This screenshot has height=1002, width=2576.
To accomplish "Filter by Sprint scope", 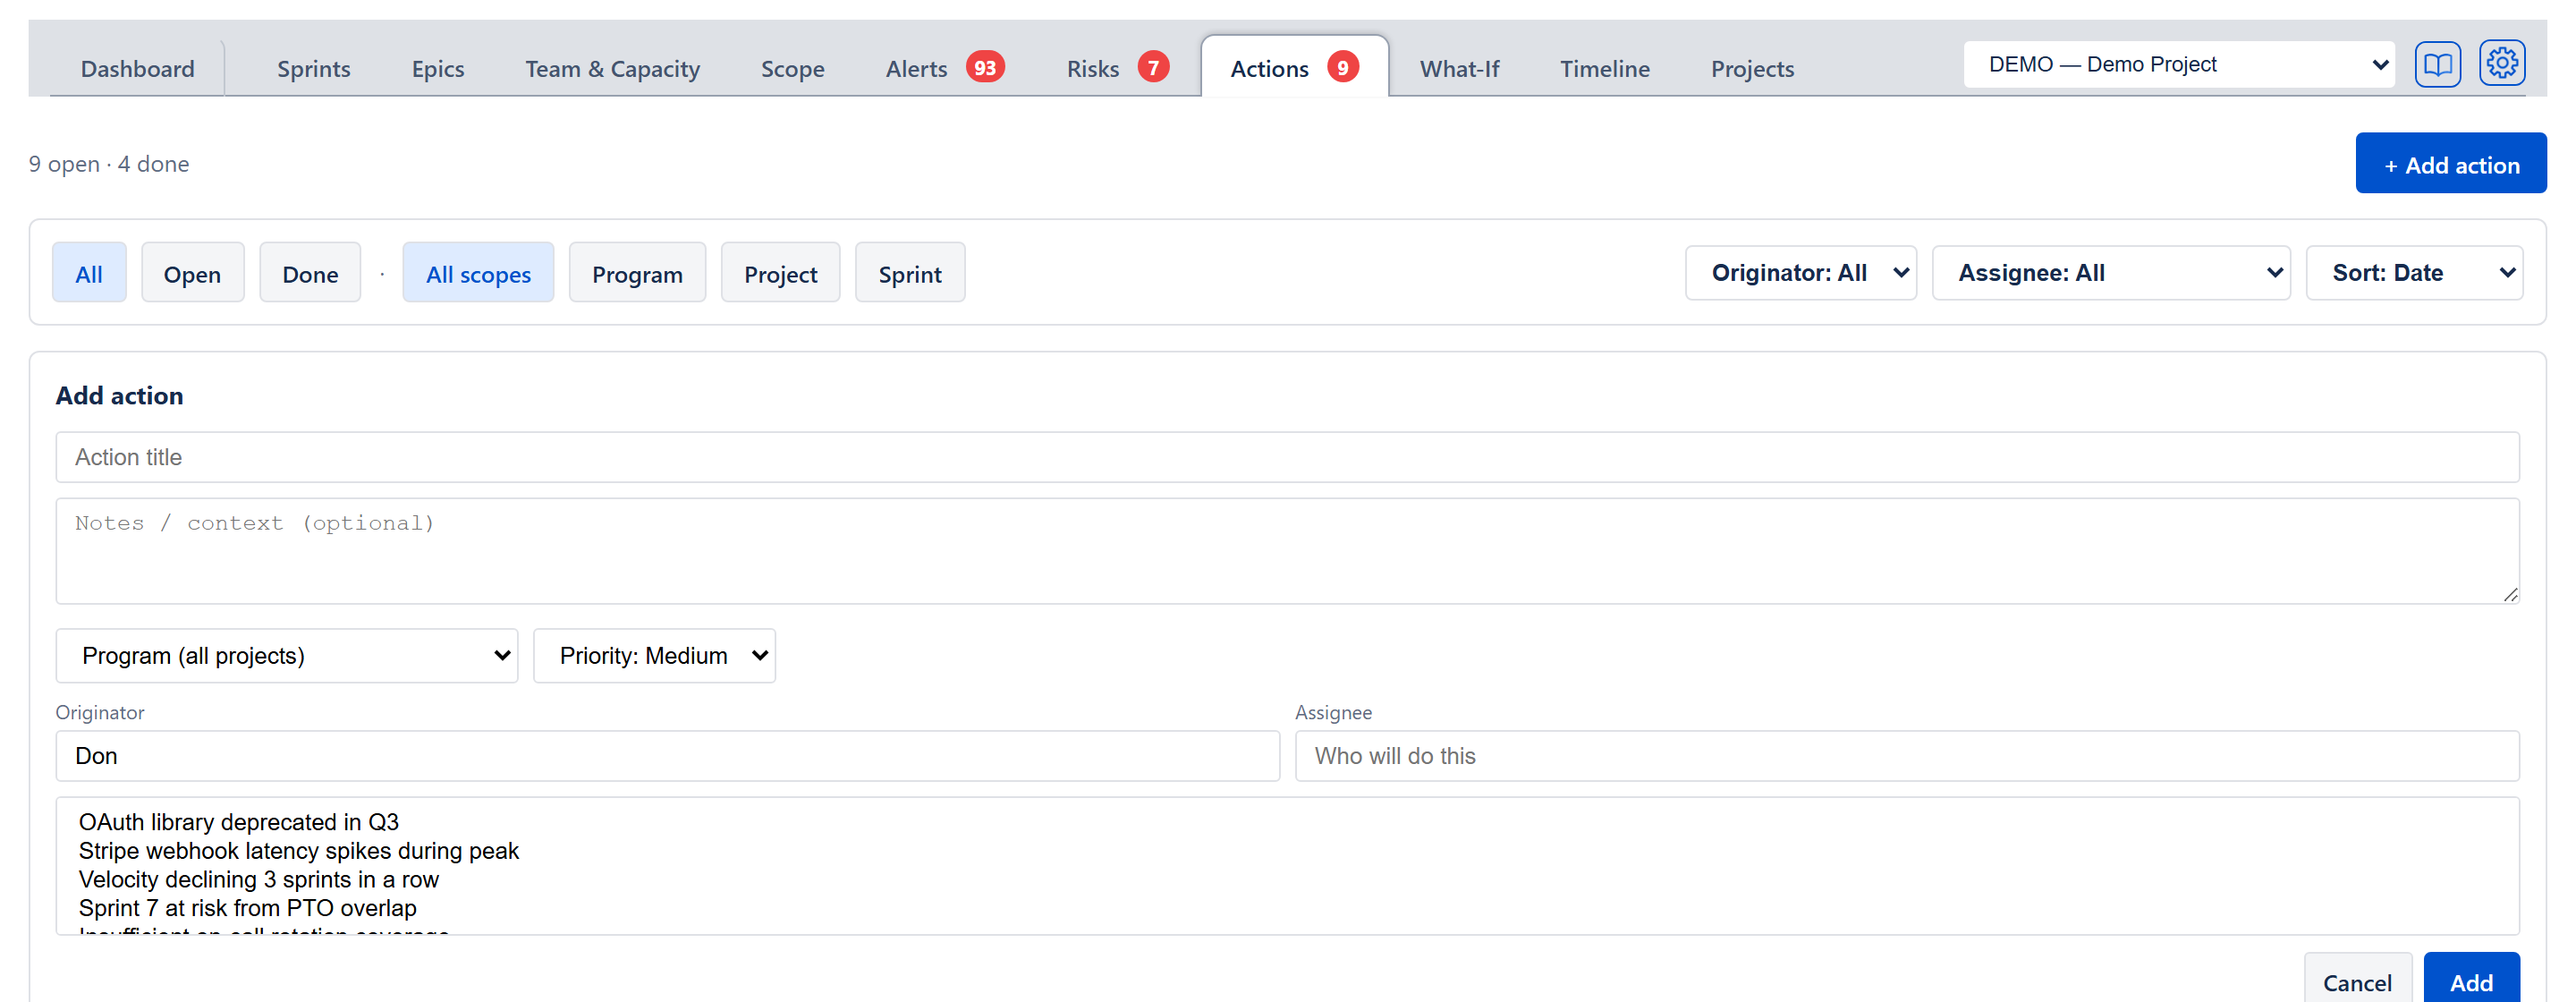I will (x=910, y=273).
